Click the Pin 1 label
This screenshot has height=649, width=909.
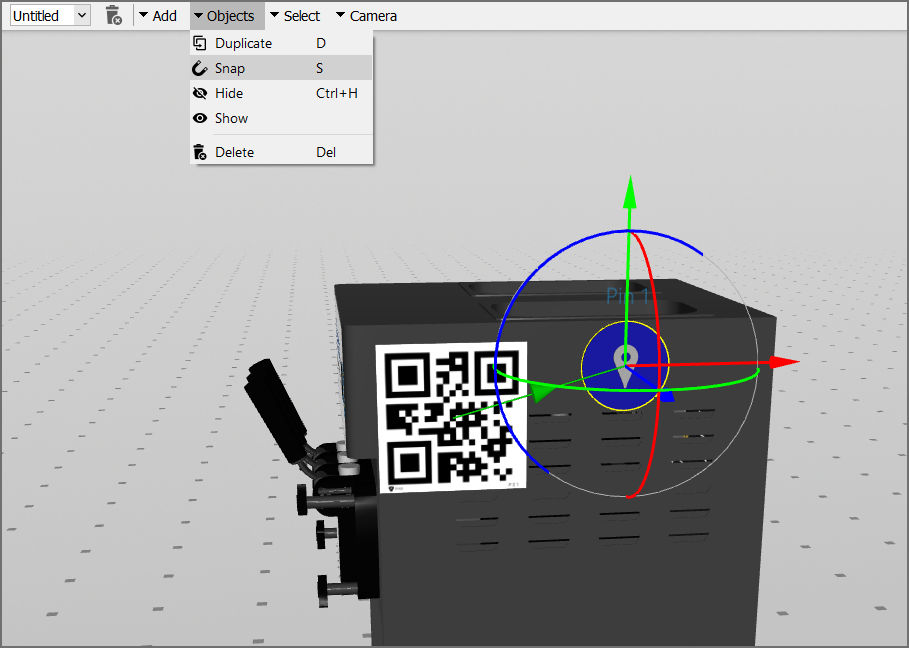point(627,296)
